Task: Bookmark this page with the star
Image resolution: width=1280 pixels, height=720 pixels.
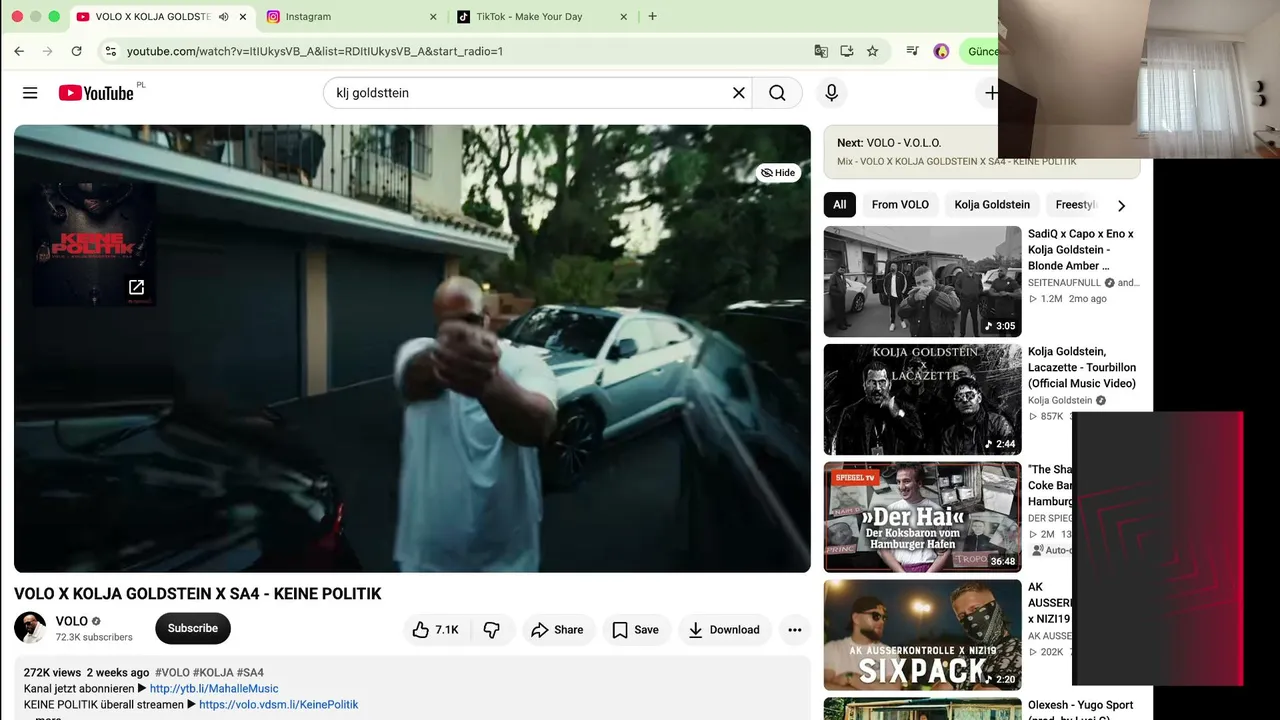Action: pos(872,51)
